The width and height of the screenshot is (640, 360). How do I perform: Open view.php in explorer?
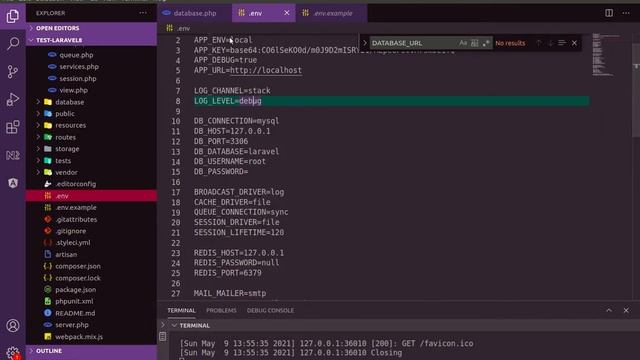click(73, 90)
